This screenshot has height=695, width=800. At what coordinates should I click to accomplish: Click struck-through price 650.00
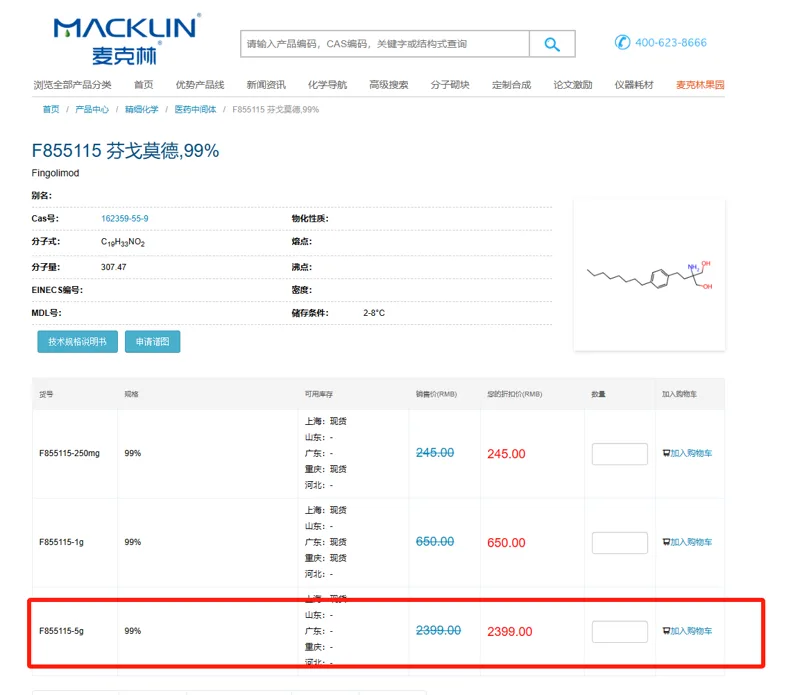pyautogui.click(x=435, y=541)
